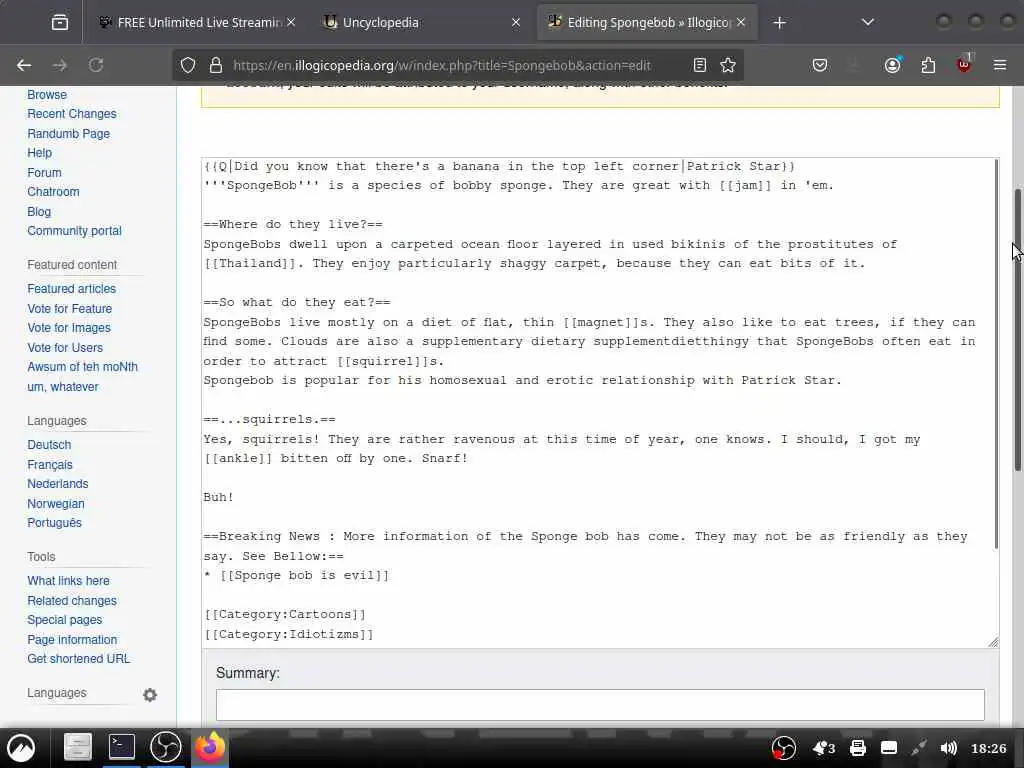This screenshot has height=768, width=1024.
Task: Open the application launcher in taskbar
Action: point(21,748)
